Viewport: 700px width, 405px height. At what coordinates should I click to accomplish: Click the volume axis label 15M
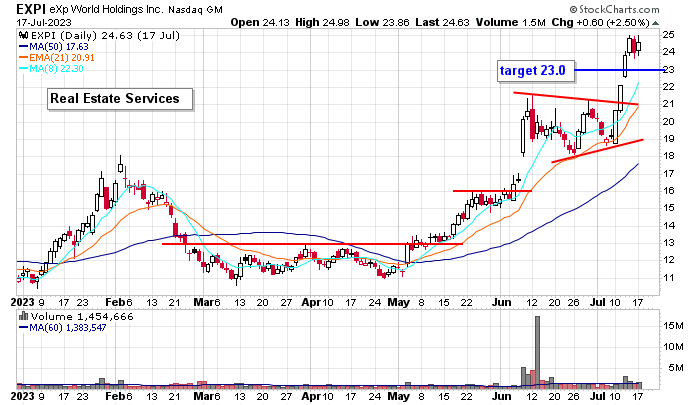pos(673,326)
